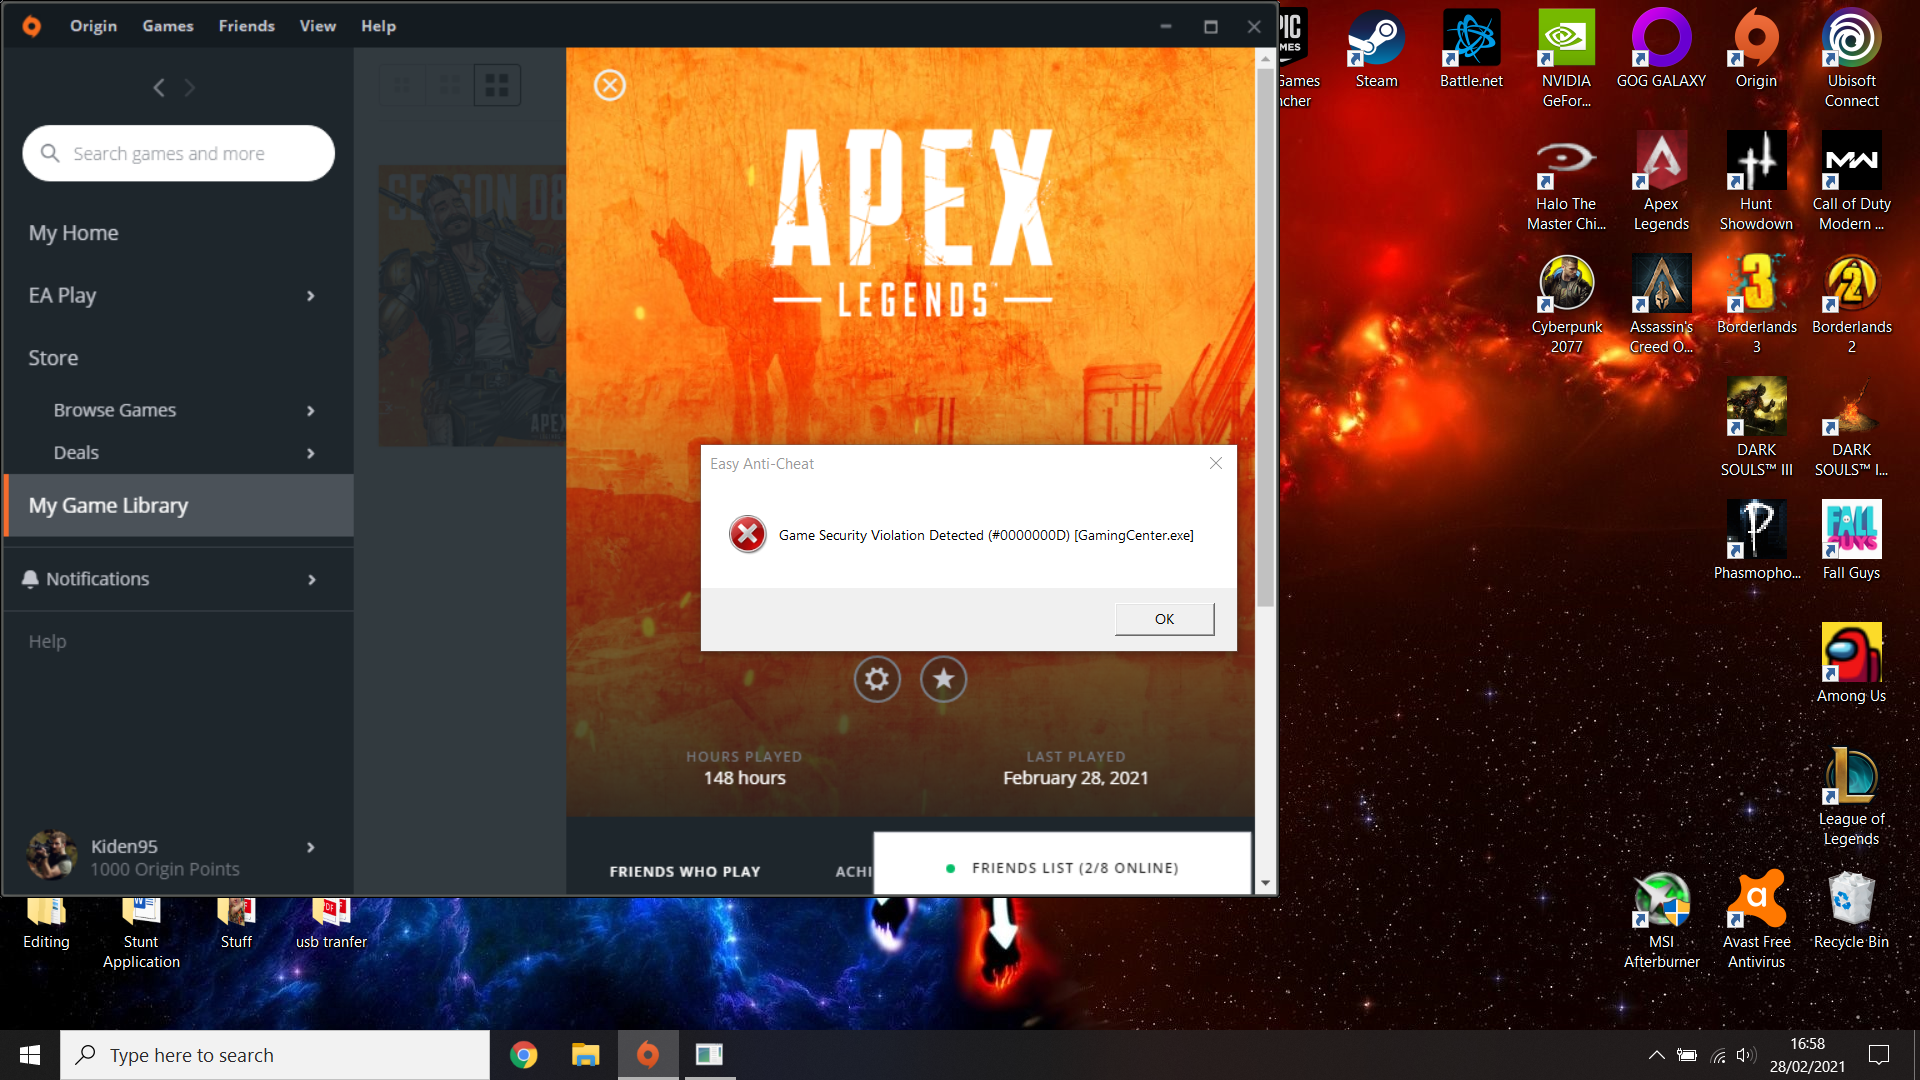
Task: Click the Search games and more field
Action: coord(179,154)
